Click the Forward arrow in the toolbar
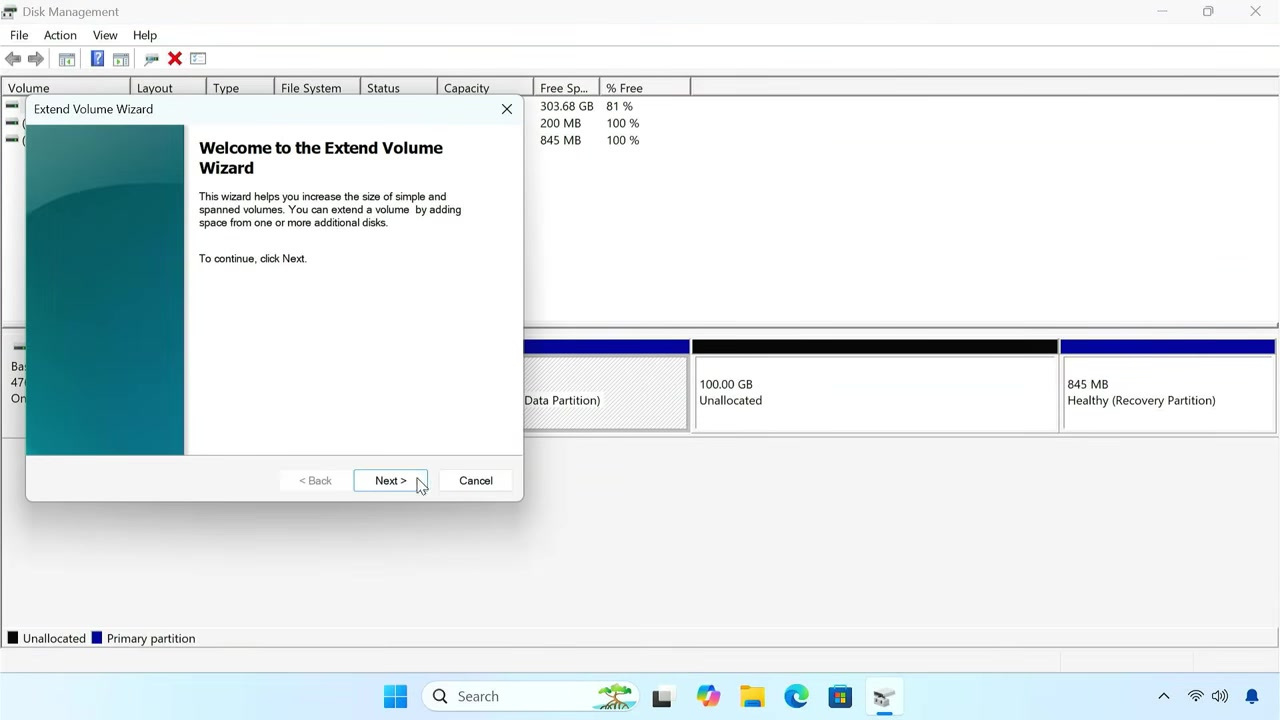This screenshot has height=720, width=1280. click(x=36, y=59)
